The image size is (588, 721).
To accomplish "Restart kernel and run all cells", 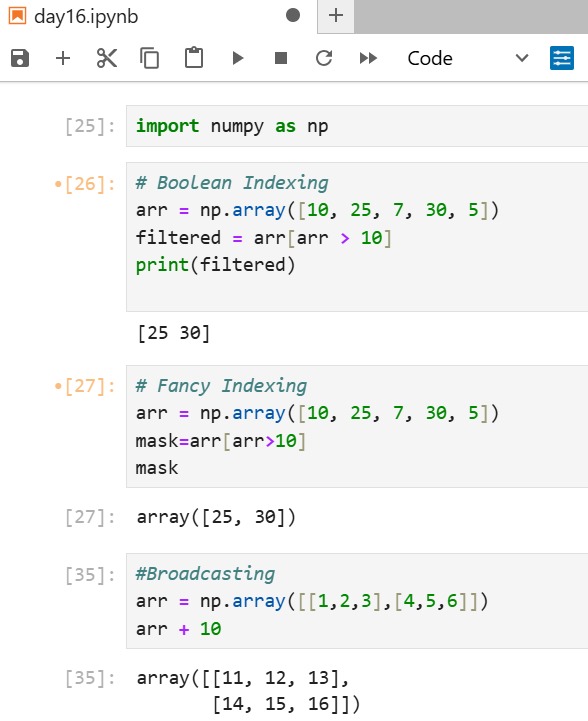I will click(x=368, y=58).
